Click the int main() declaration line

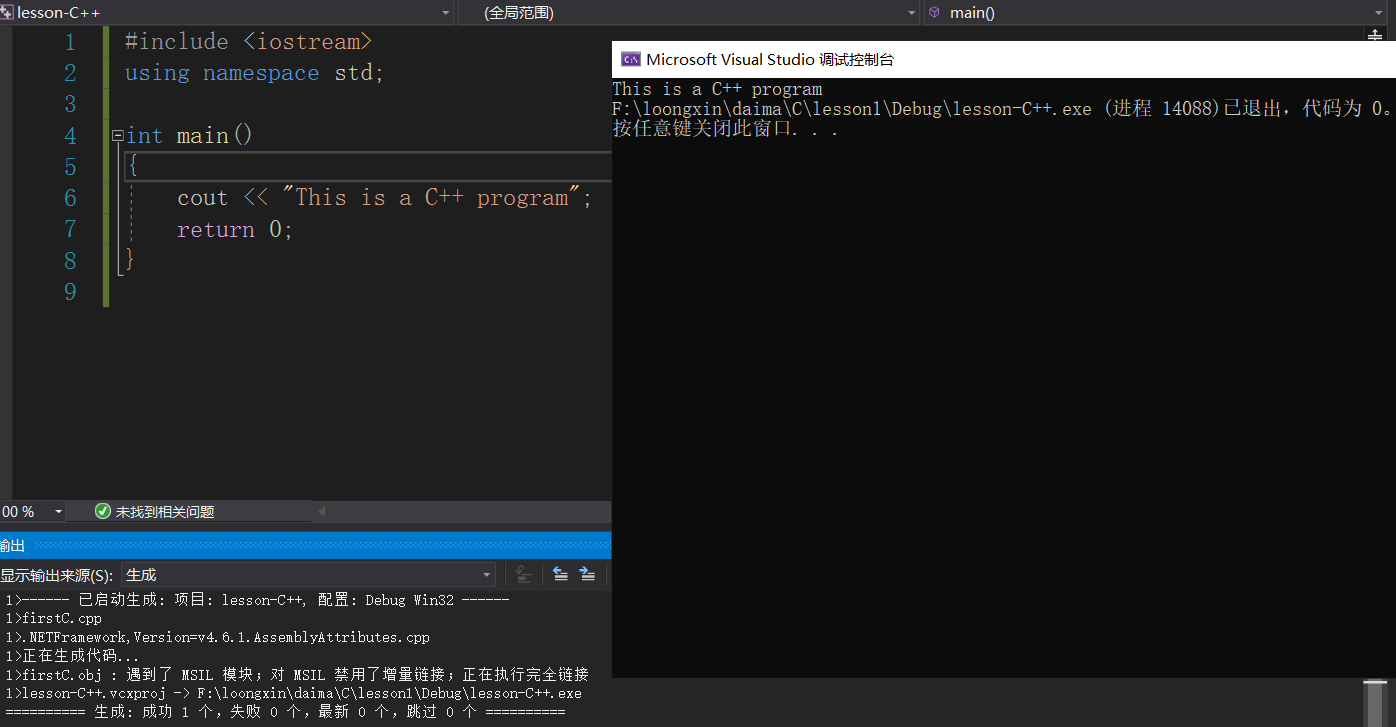click(x=189, y=135)
